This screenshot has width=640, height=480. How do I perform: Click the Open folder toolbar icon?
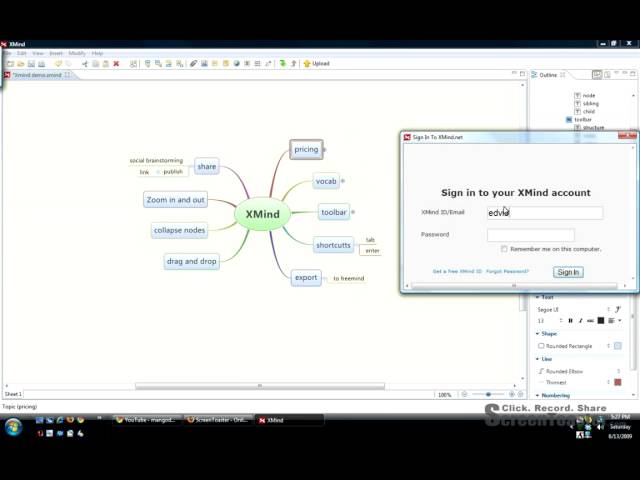coord(20,64)
